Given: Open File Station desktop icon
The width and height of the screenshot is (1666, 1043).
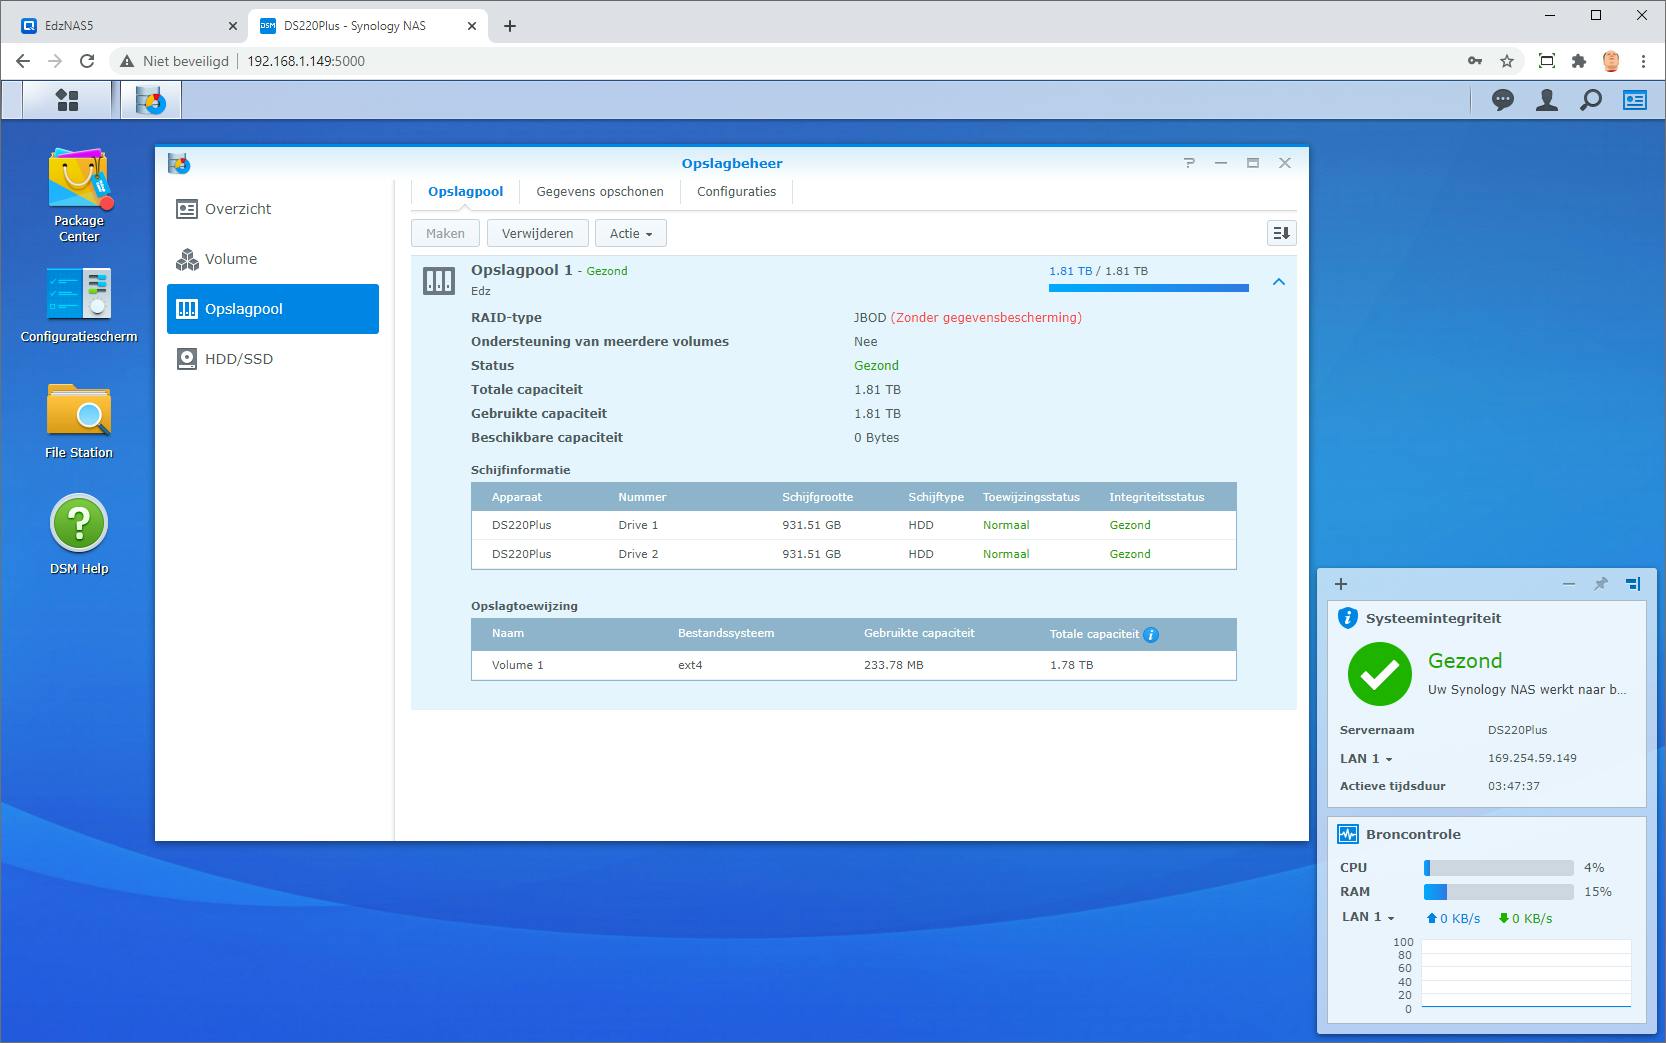Looking at the screenshot, I should point(78,410).
